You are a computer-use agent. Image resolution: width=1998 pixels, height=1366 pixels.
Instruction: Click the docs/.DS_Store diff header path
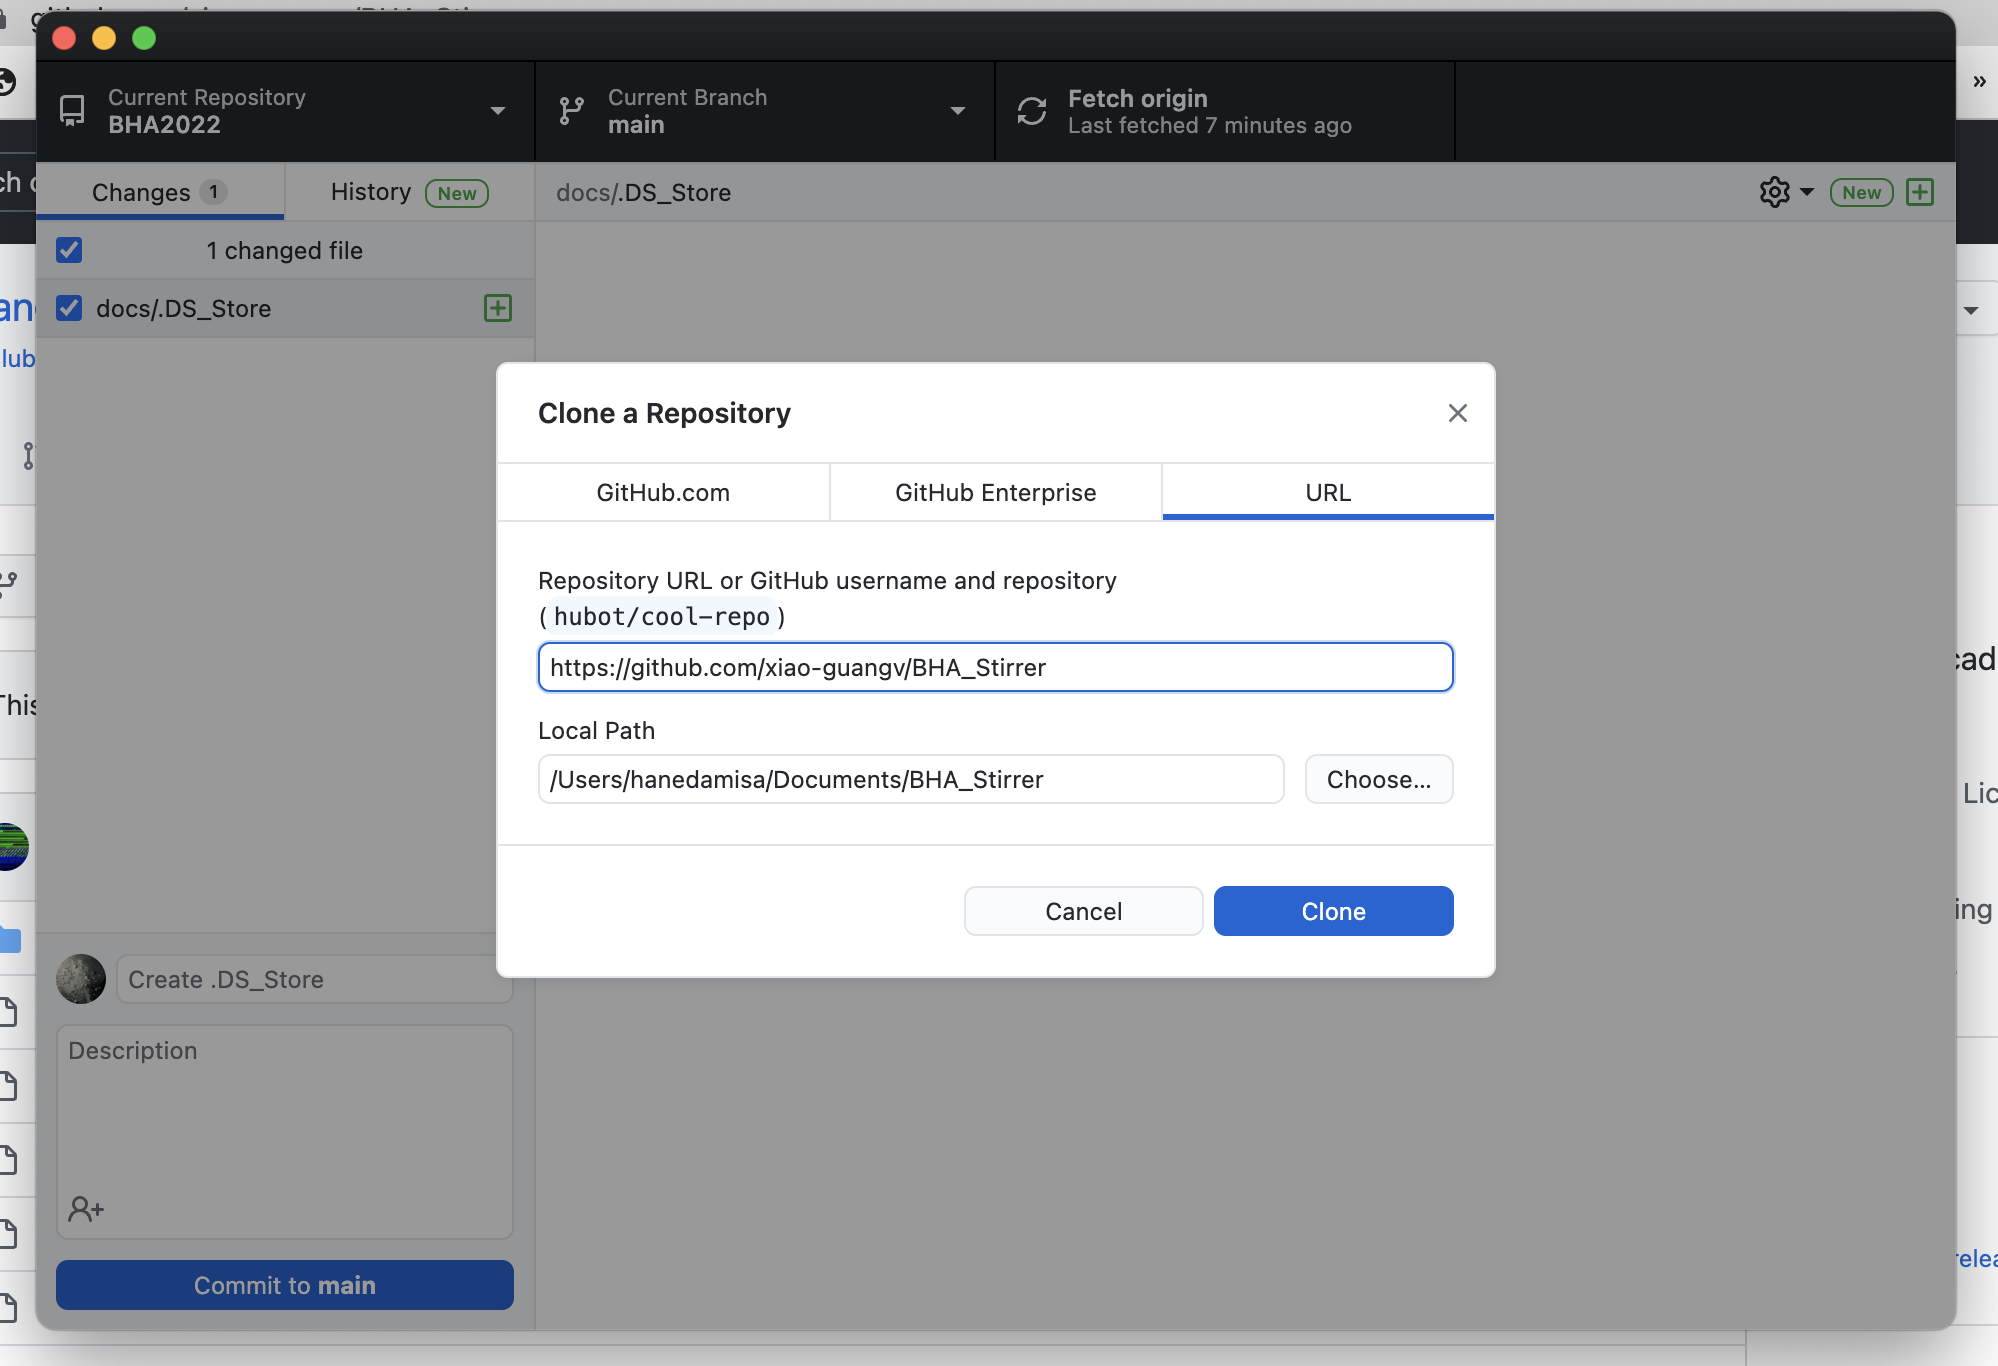click(643, 192)
